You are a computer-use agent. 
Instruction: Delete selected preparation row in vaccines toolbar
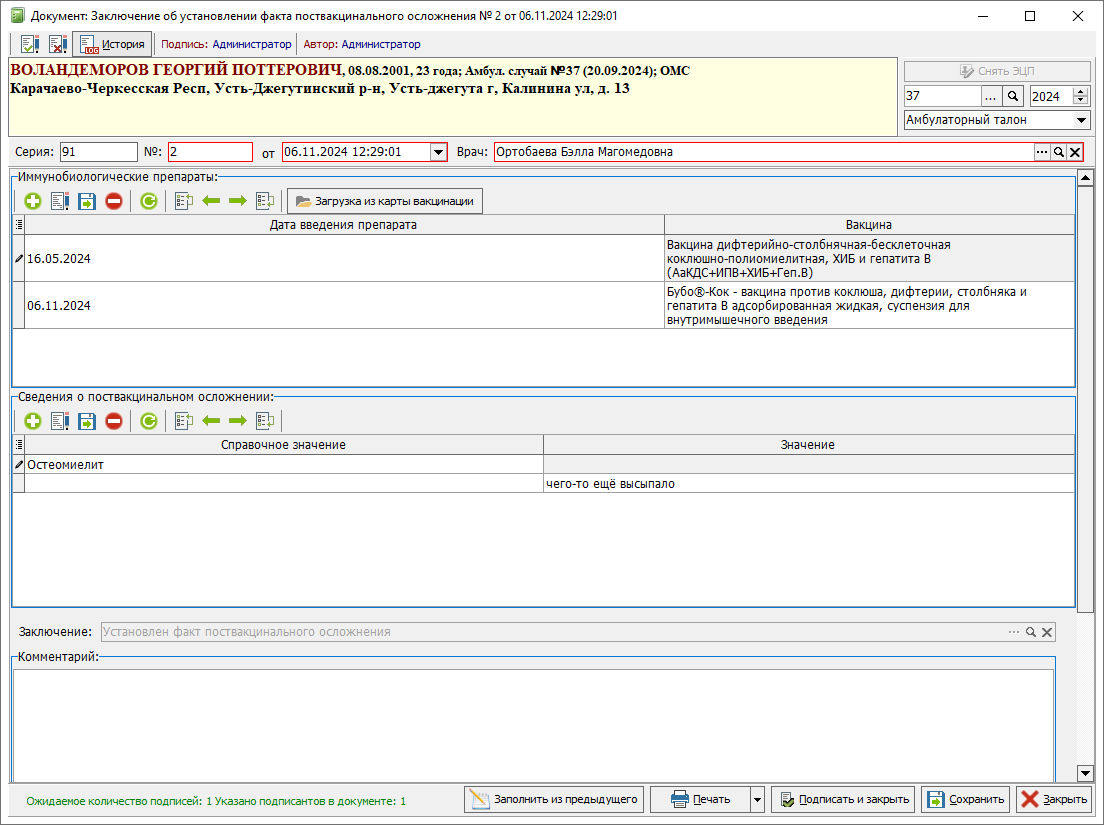click(x=113, y=201)
